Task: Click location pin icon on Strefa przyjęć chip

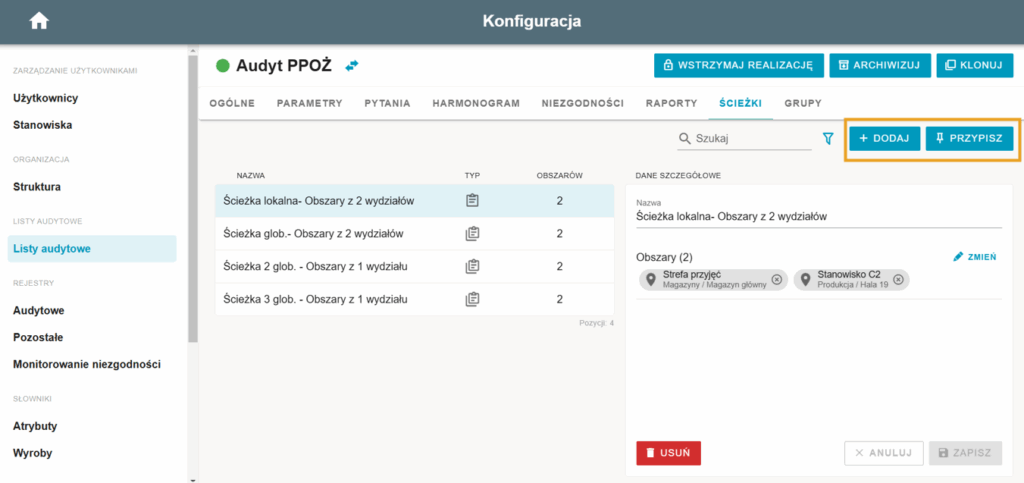Action: point(650,280)
